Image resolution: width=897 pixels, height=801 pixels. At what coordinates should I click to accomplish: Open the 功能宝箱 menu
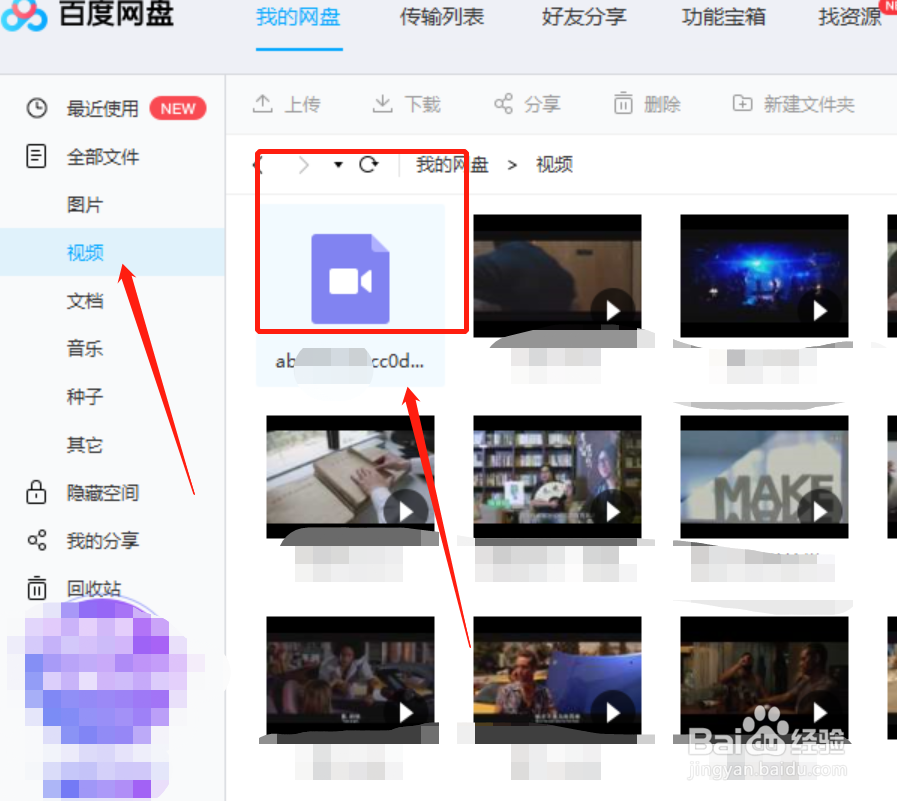coord(723,17)
